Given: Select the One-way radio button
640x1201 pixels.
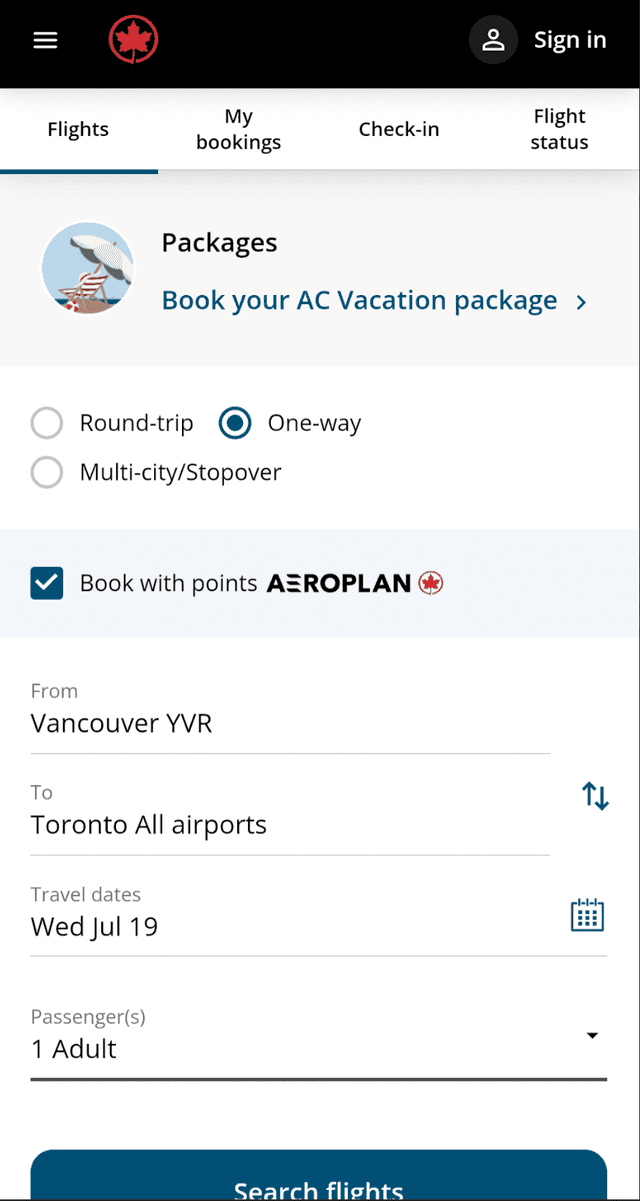Looking at the screenshot, I should pyautogui.click(x=235, y=423).
